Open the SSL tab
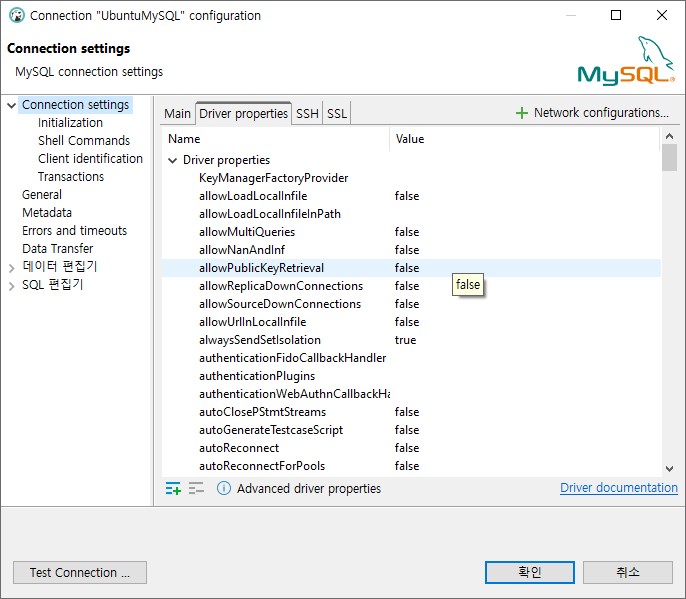Image resolution: width=686 pixels, height=599 pixels. [337, 114]
